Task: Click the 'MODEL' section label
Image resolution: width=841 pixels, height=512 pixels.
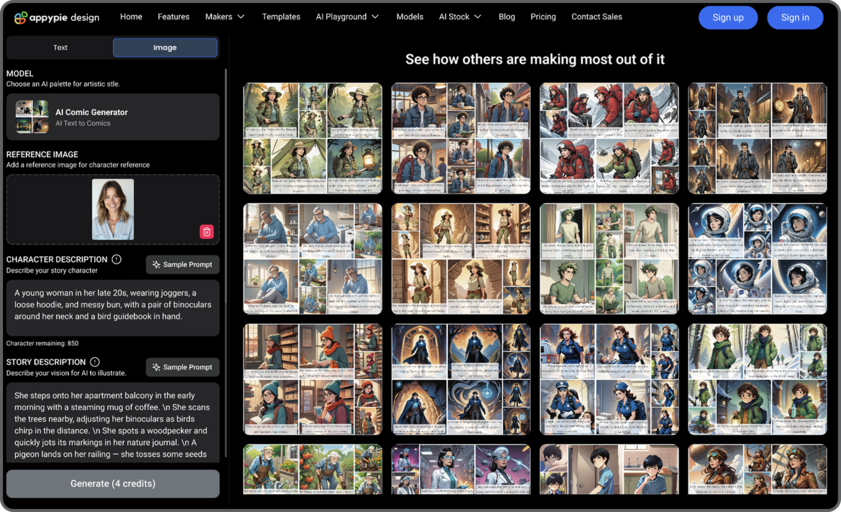Action: (x=20, y=73)
